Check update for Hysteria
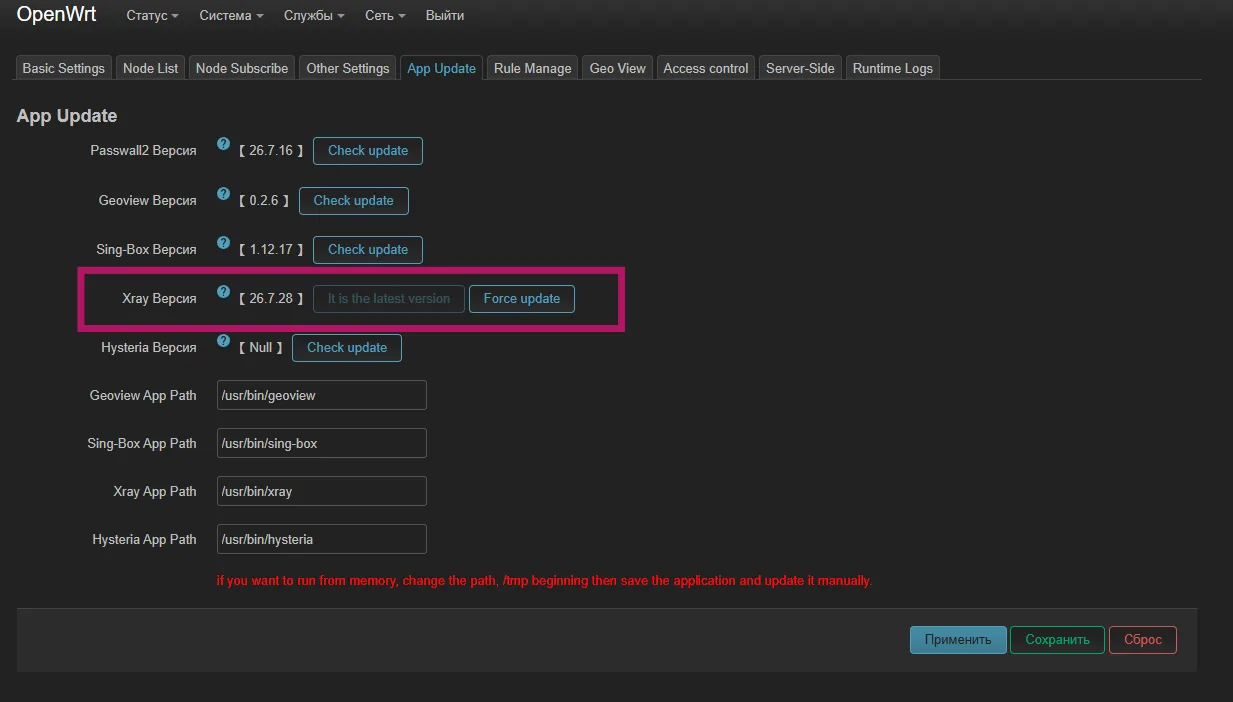 tap(347, 348)
